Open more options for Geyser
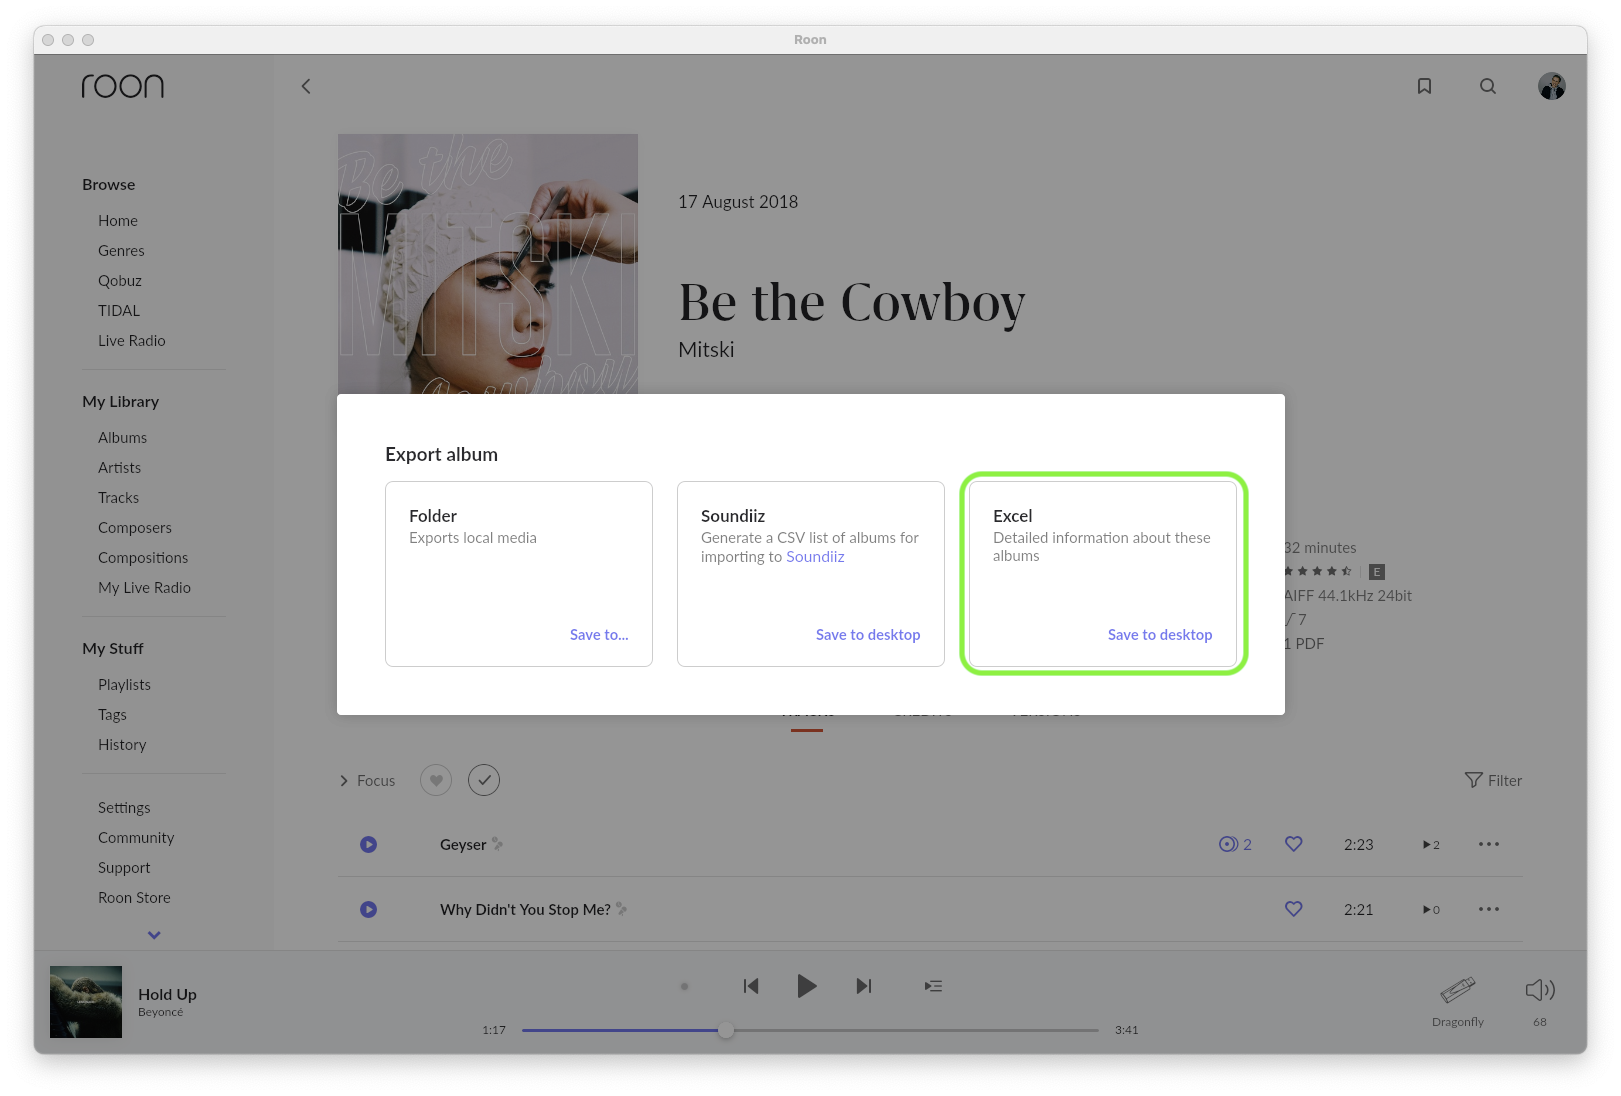The image size is (1621, 1096). click(x=1489, y=844)
